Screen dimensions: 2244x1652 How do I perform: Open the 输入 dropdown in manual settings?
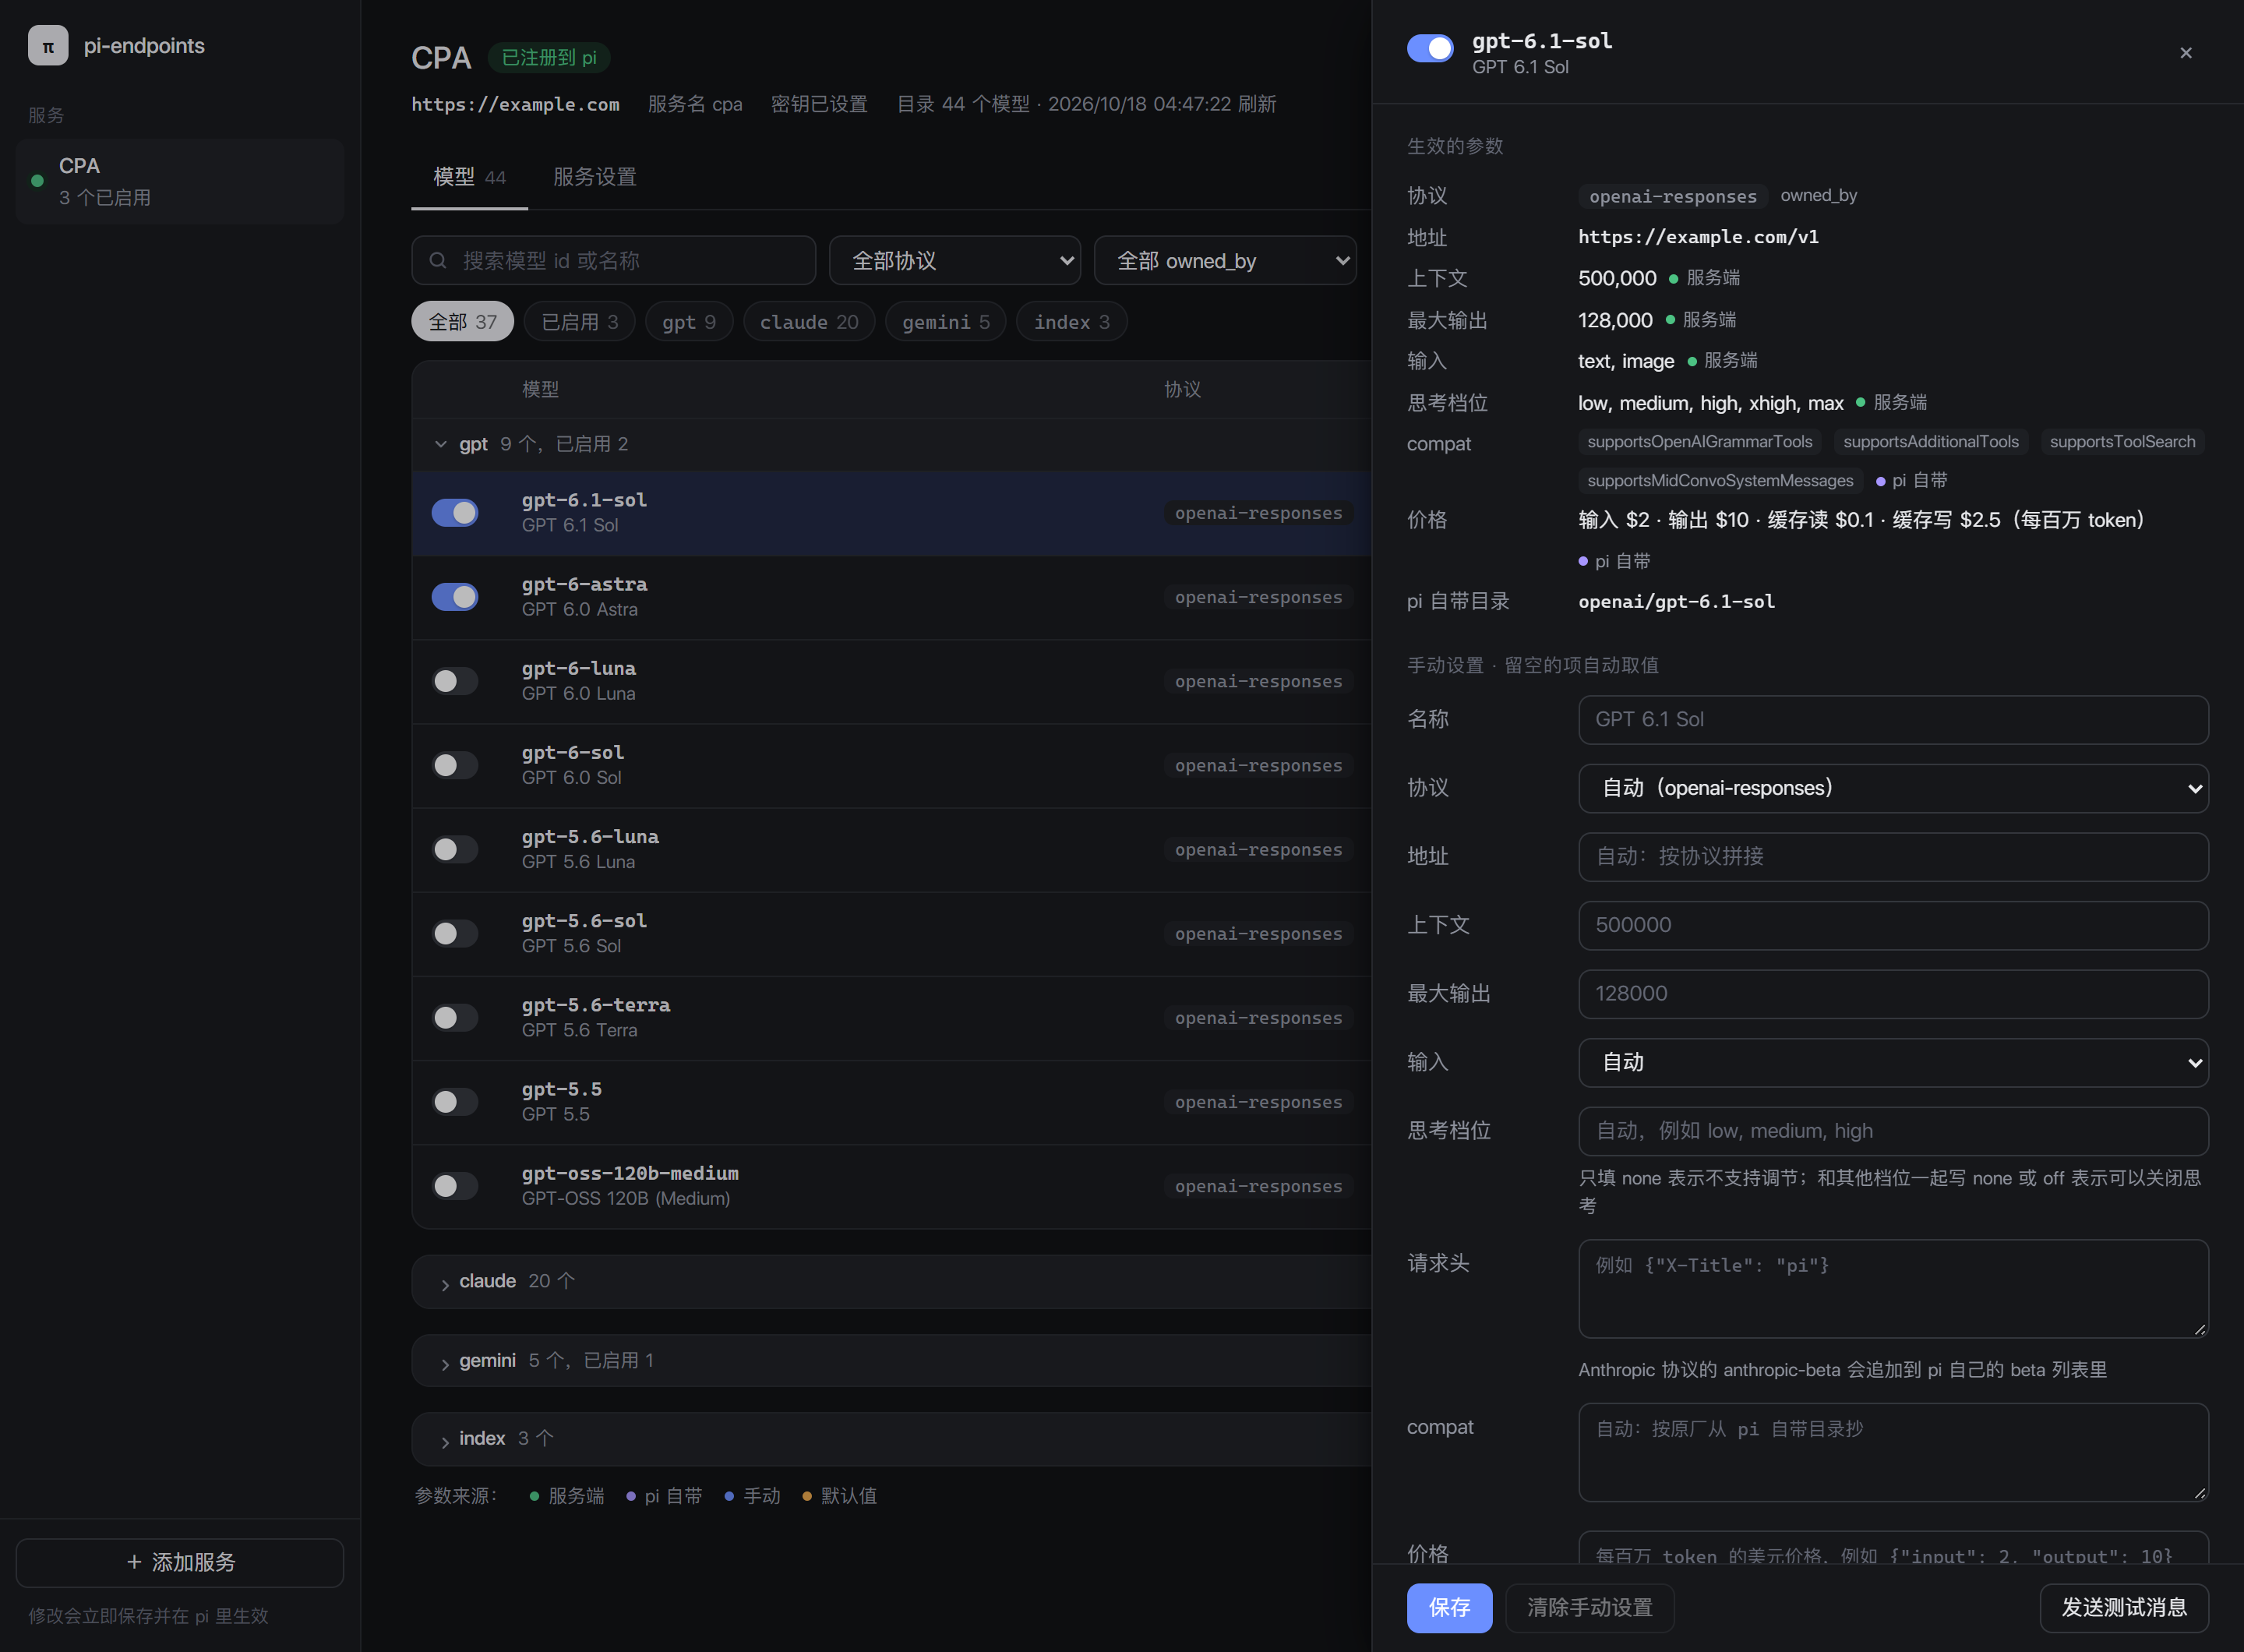tap(1893, 1062)
